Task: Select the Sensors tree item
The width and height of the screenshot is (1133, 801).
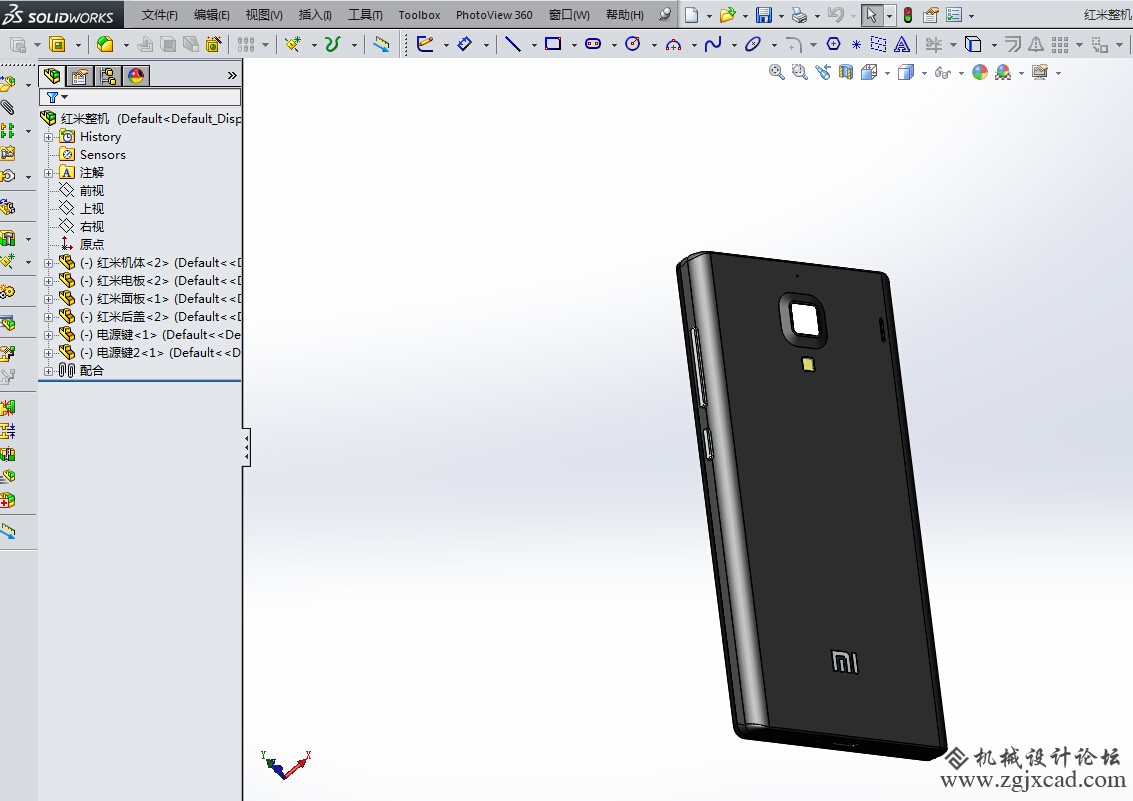Action: tap(103, 155)
